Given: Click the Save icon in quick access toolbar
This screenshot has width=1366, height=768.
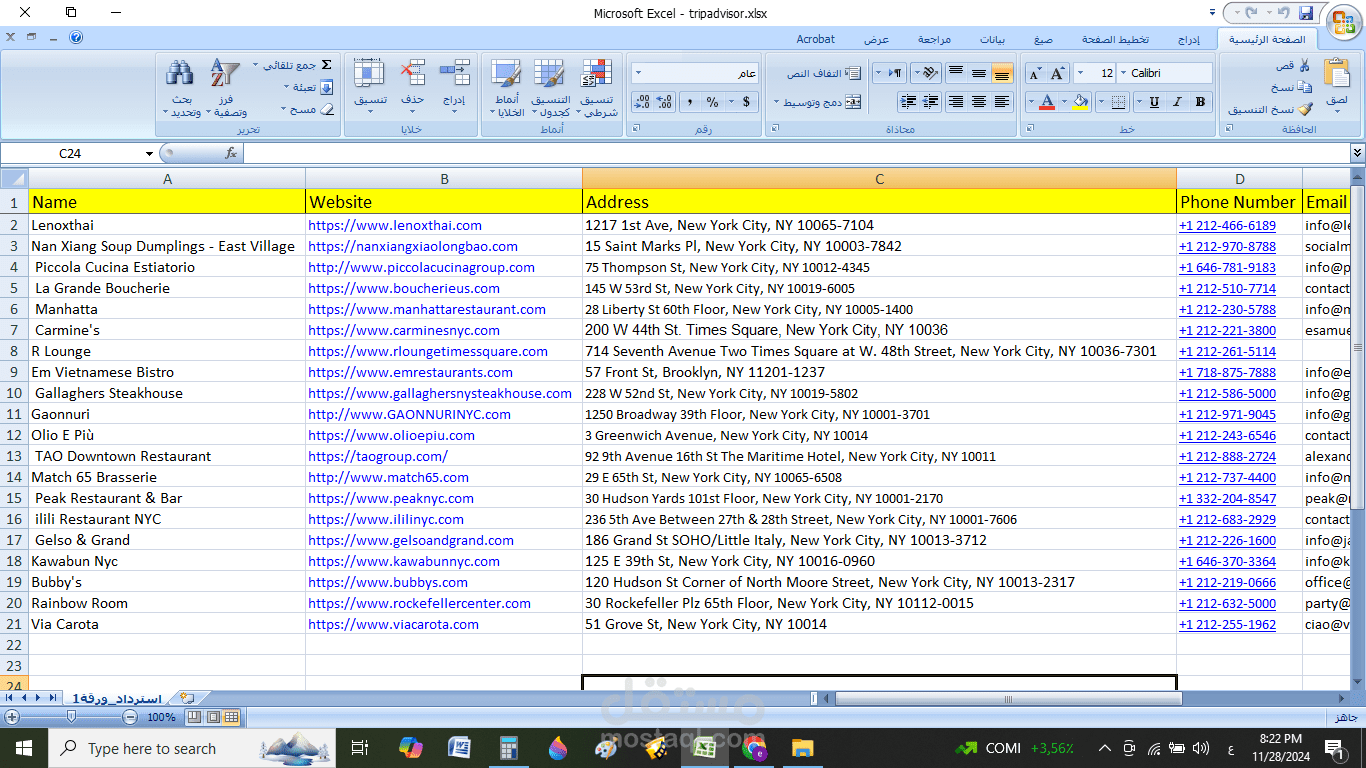Looking at the screenshot, I should point(1306,13).
